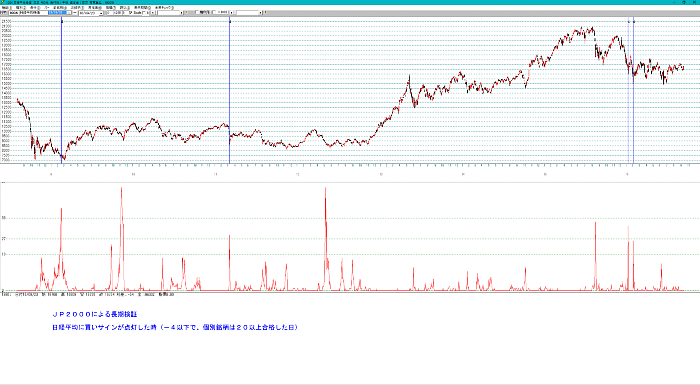Tick the checkbox to the right of the empty combo box
The height and width of the screenshot is (385, 700).
pyautogui.click(x=197, y=13)
